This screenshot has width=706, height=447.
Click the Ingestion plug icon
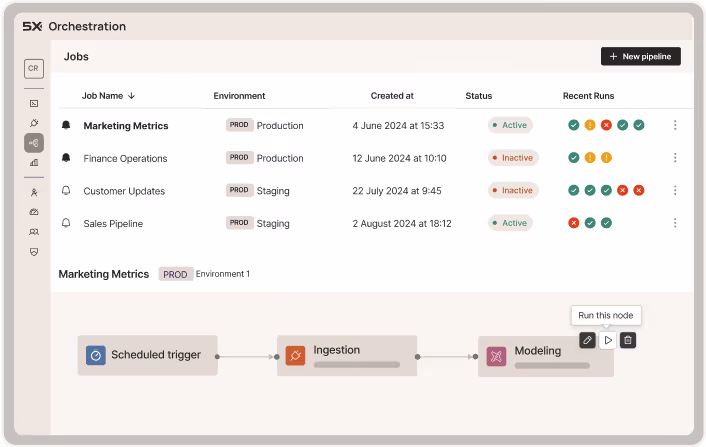[295, 355]
